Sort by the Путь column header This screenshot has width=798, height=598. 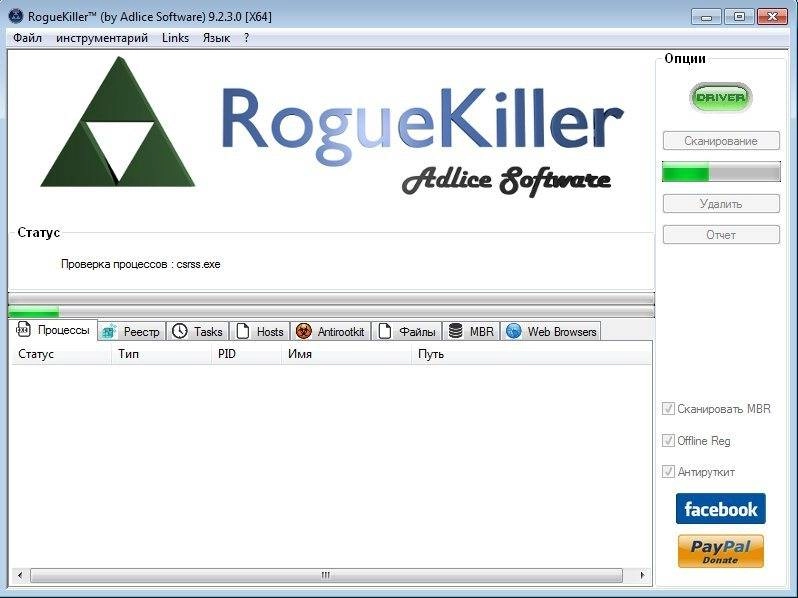pos(531,354)
